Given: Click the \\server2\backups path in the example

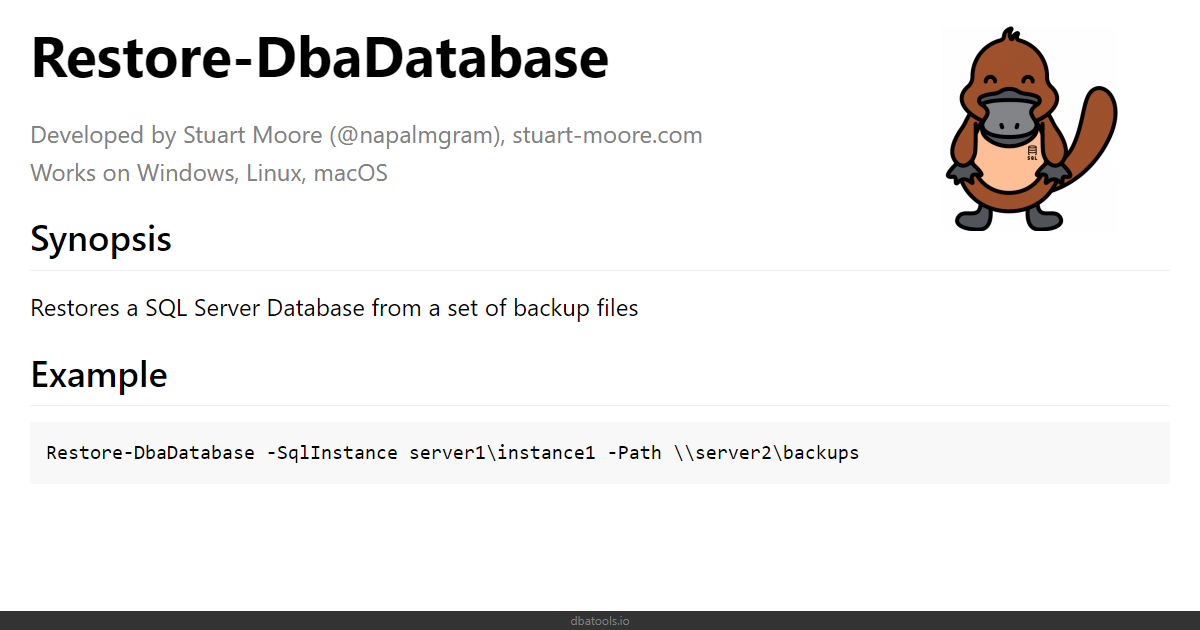Looking at the screenshot, I should tap(766, 453).
